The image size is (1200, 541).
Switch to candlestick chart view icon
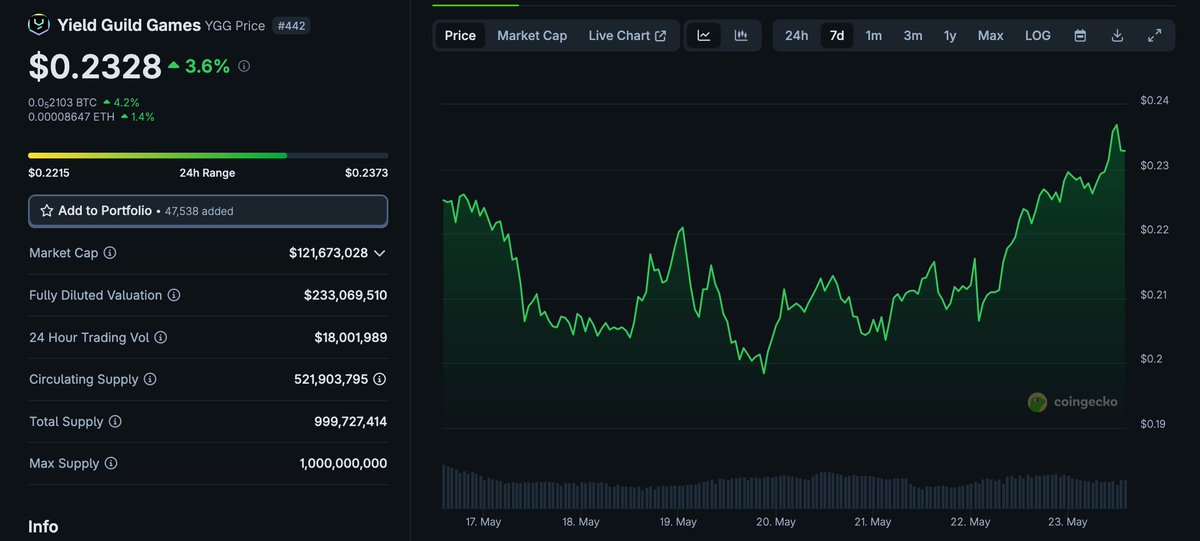[741, 35]
